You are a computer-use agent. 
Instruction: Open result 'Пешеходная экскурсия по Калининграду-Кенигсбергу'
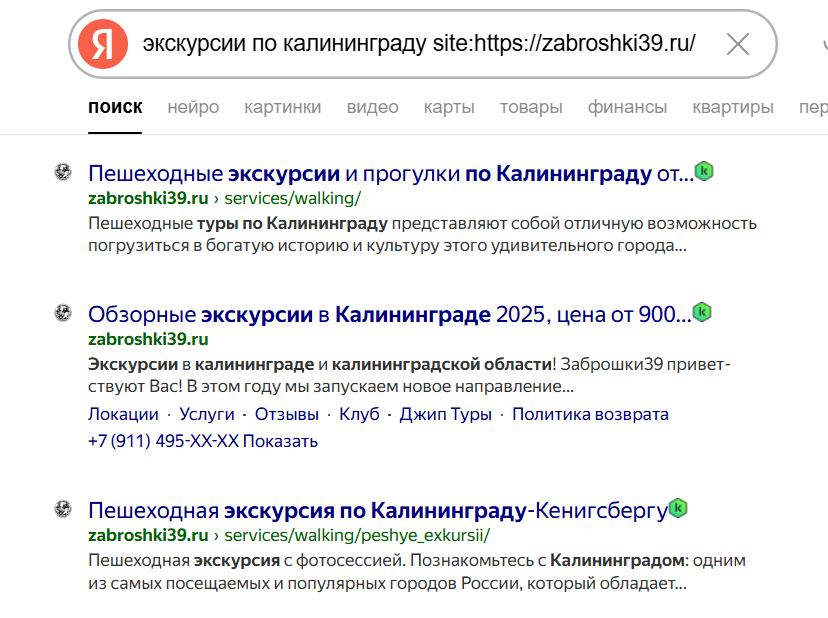tap(378, 510)
